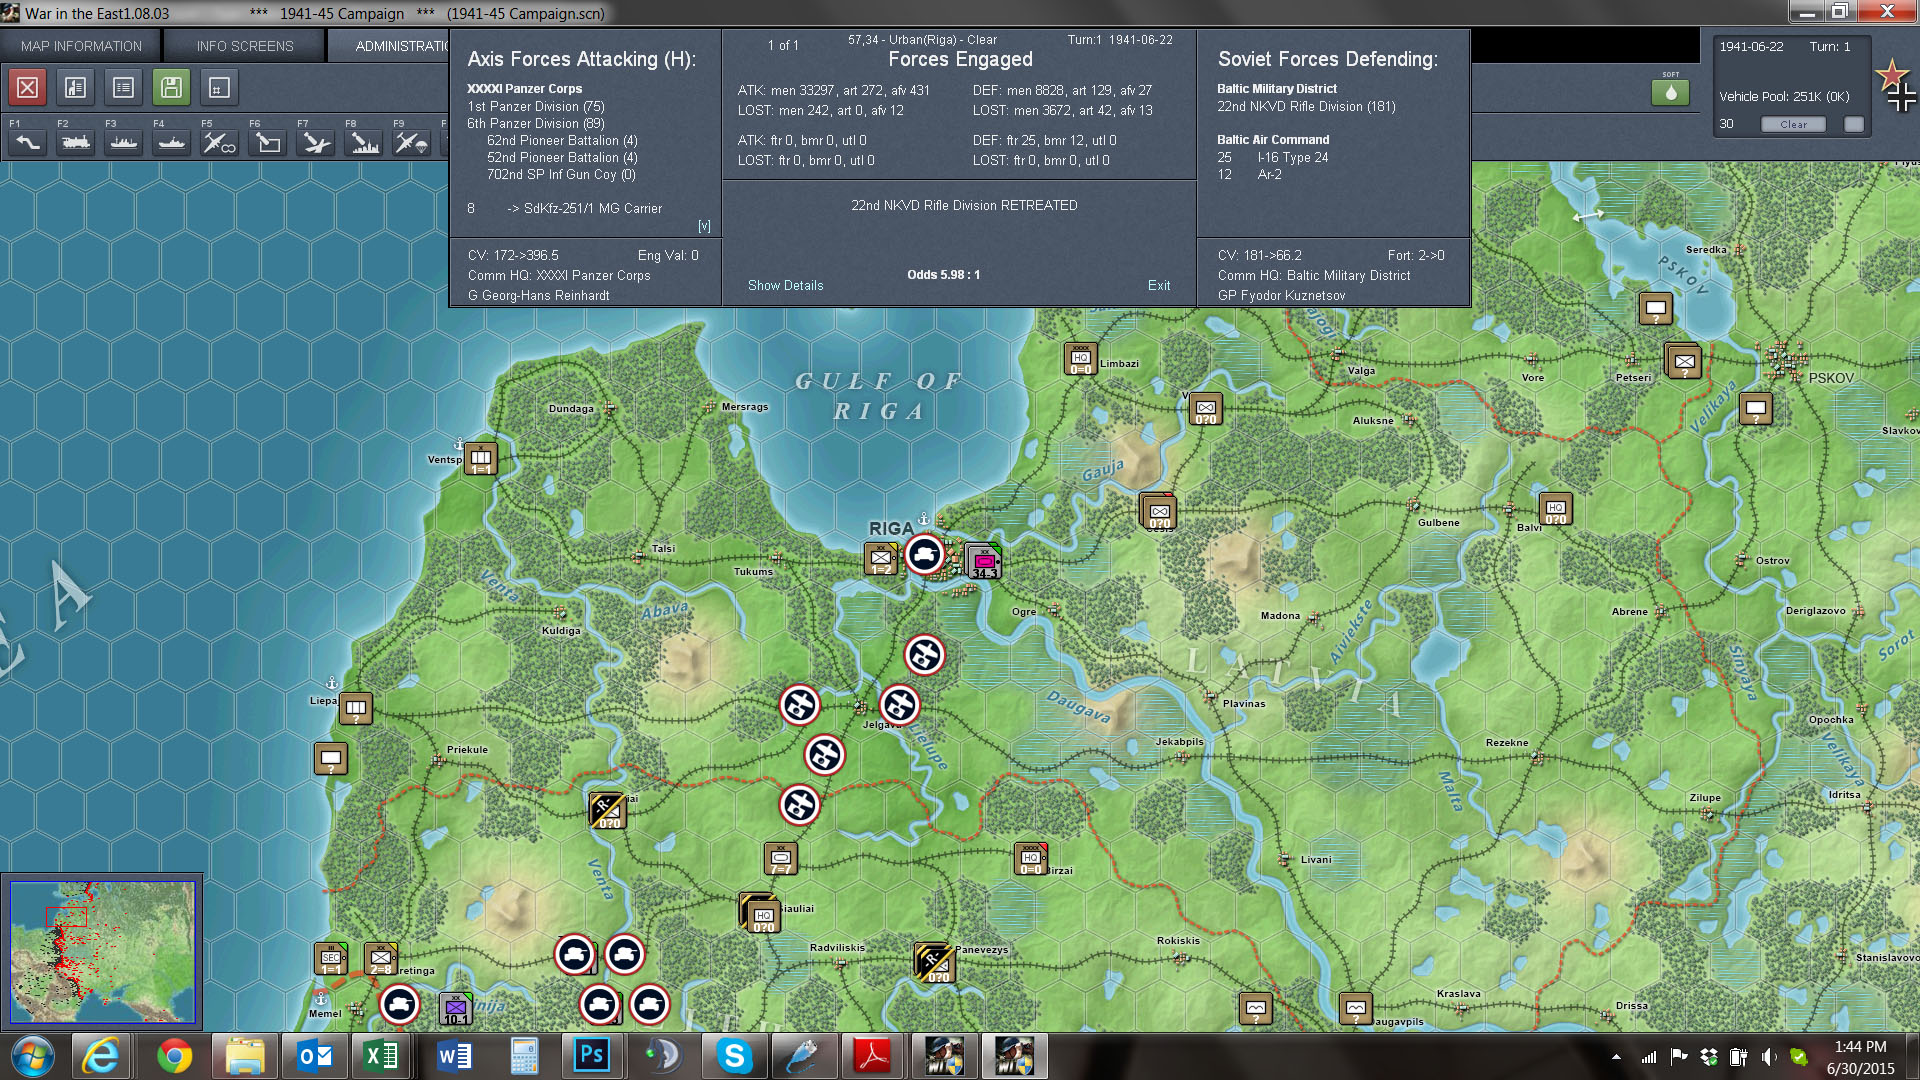This screenshot has width=1920, height=1080.
Task: Click Odds 5.98 : 1 text
Action: click(943, 275)
